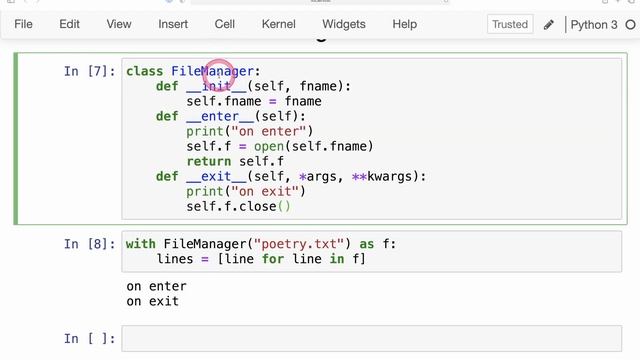640x360 pixels.
Task: Click the "poetry.txt" string
Action: 298,244
